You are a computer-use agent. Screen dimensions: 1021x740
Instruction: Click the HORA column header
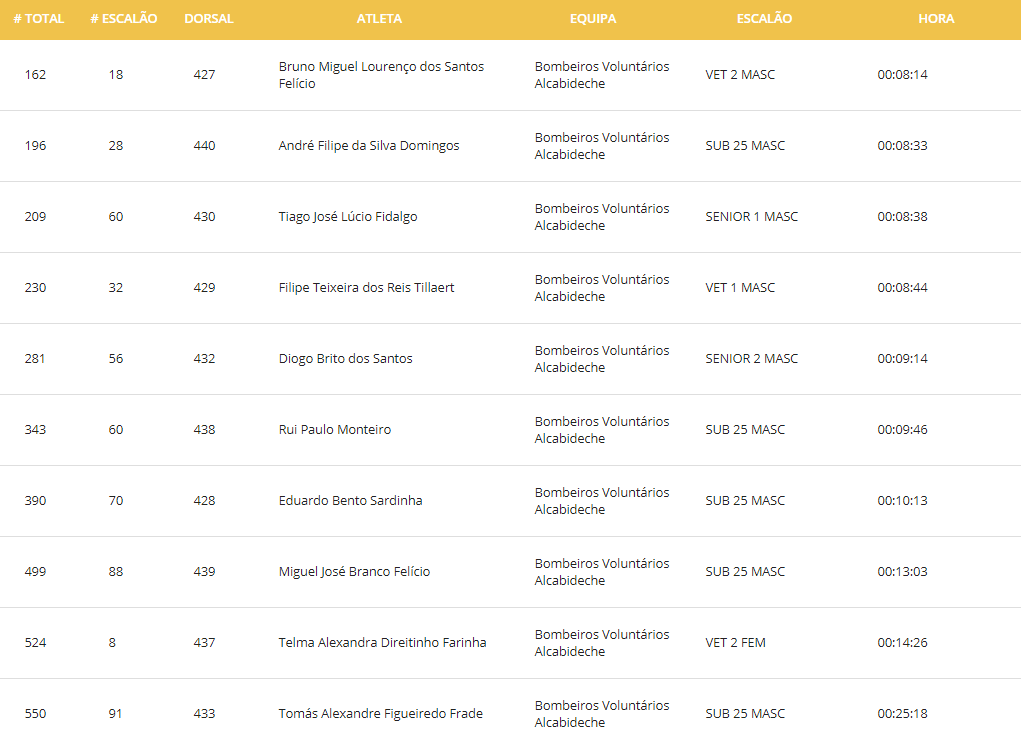point(936,19)
